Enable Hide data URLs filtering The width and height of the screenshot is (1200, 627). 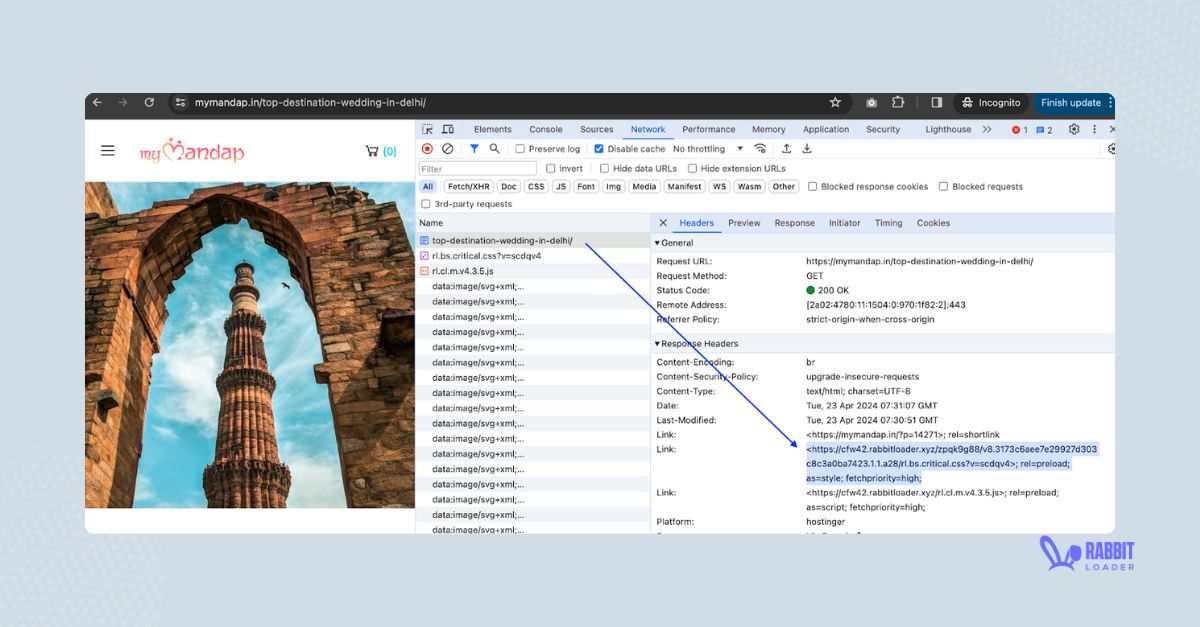click(604, 167)
